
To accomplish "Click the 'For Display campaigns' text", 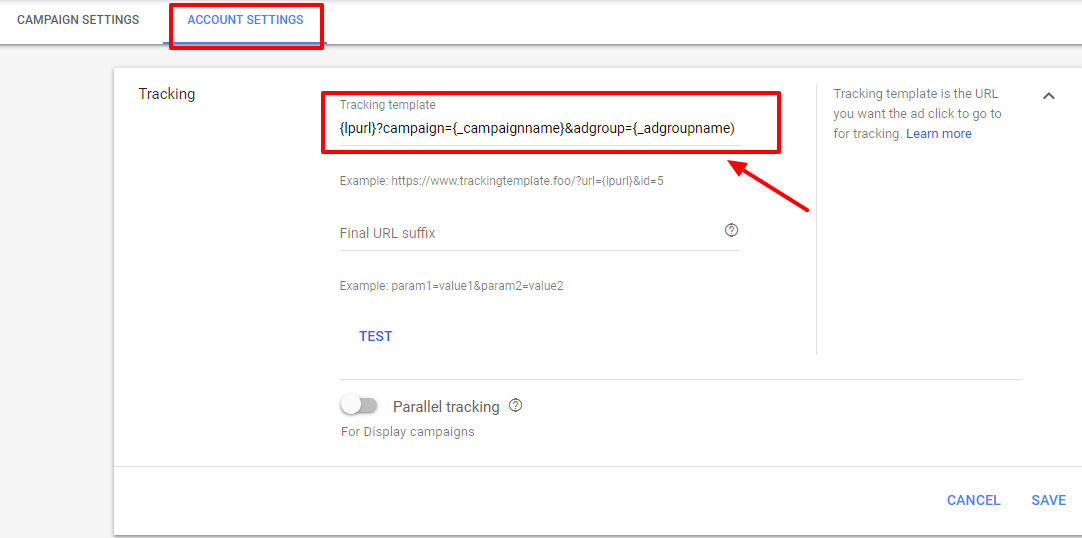I will click(408, 432).
